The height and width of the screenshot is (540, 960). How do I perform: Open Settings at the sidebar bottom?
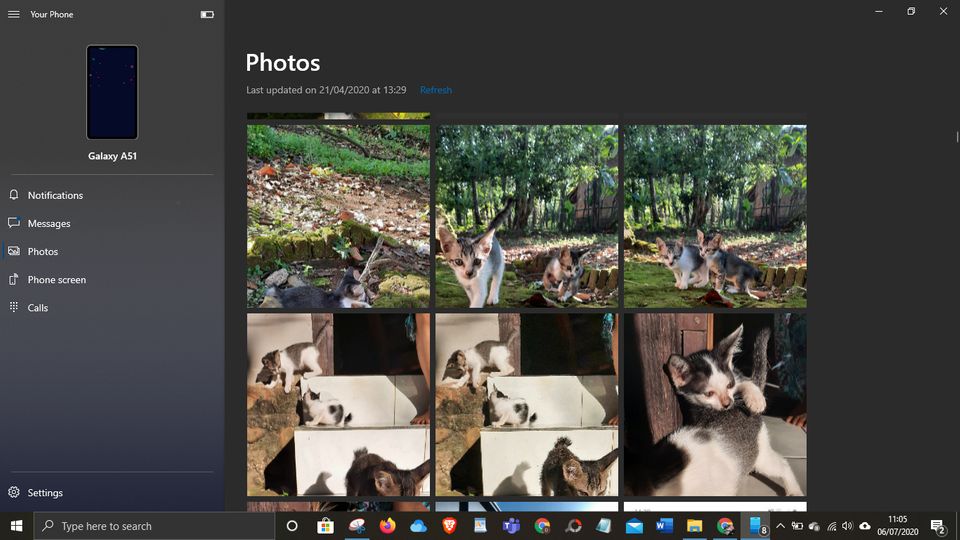tap(45, 493)
